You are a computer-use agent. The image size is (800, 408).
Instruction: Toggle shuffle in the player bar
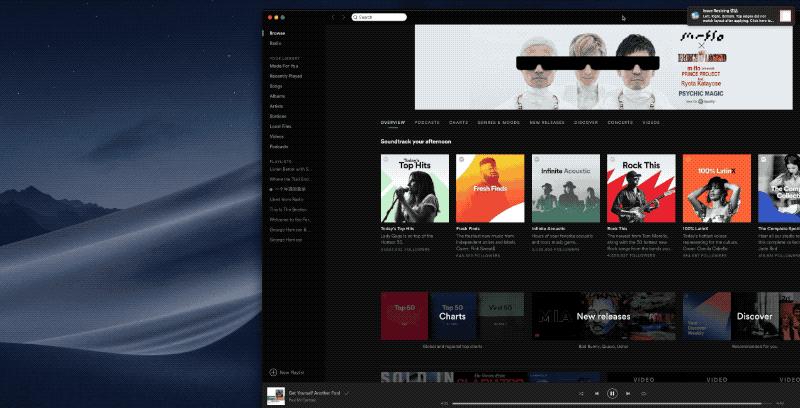coord(582,394)
